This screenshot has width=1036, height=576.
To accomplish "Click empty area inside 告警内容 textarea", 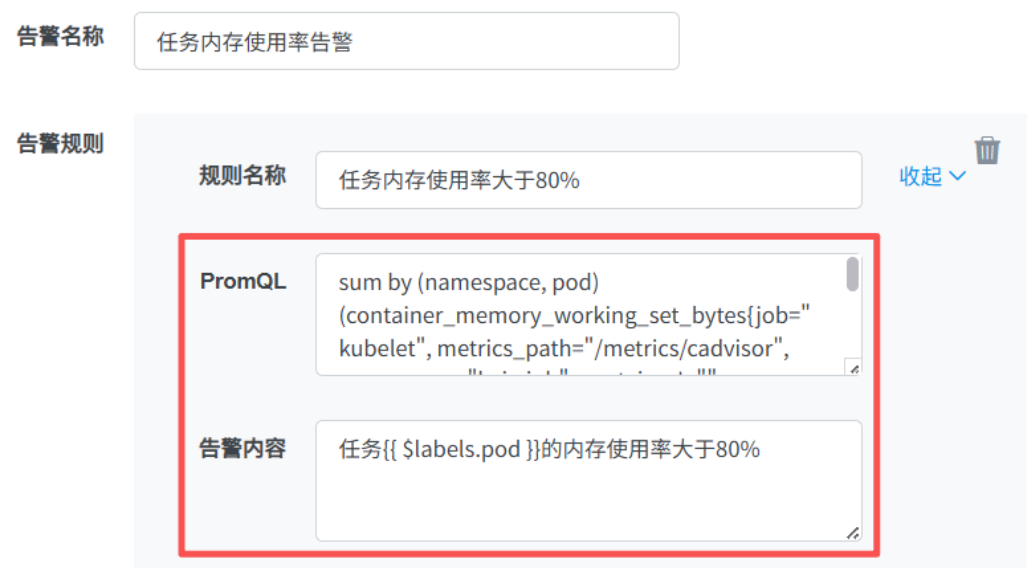I will pyautogui.click(x=588, y=505).
